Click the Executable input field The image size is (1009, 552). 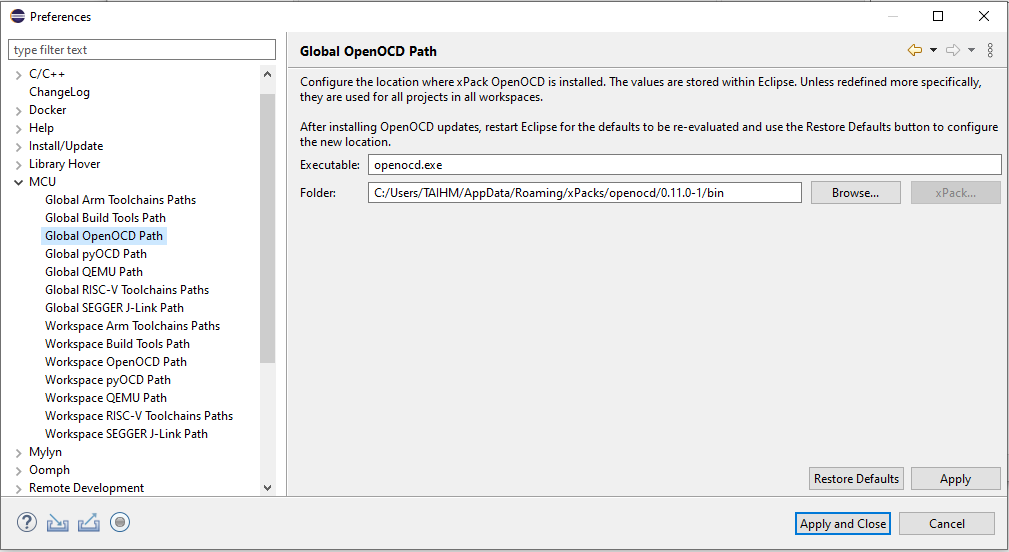coord(685,165)
